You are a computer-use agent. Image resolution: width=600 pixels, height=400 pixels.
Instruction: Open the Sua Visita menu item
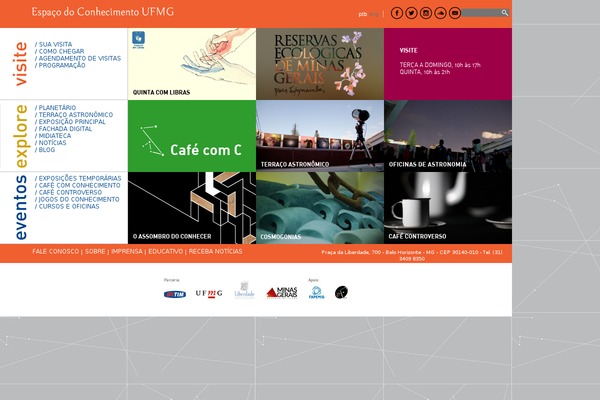coord(54,44)
